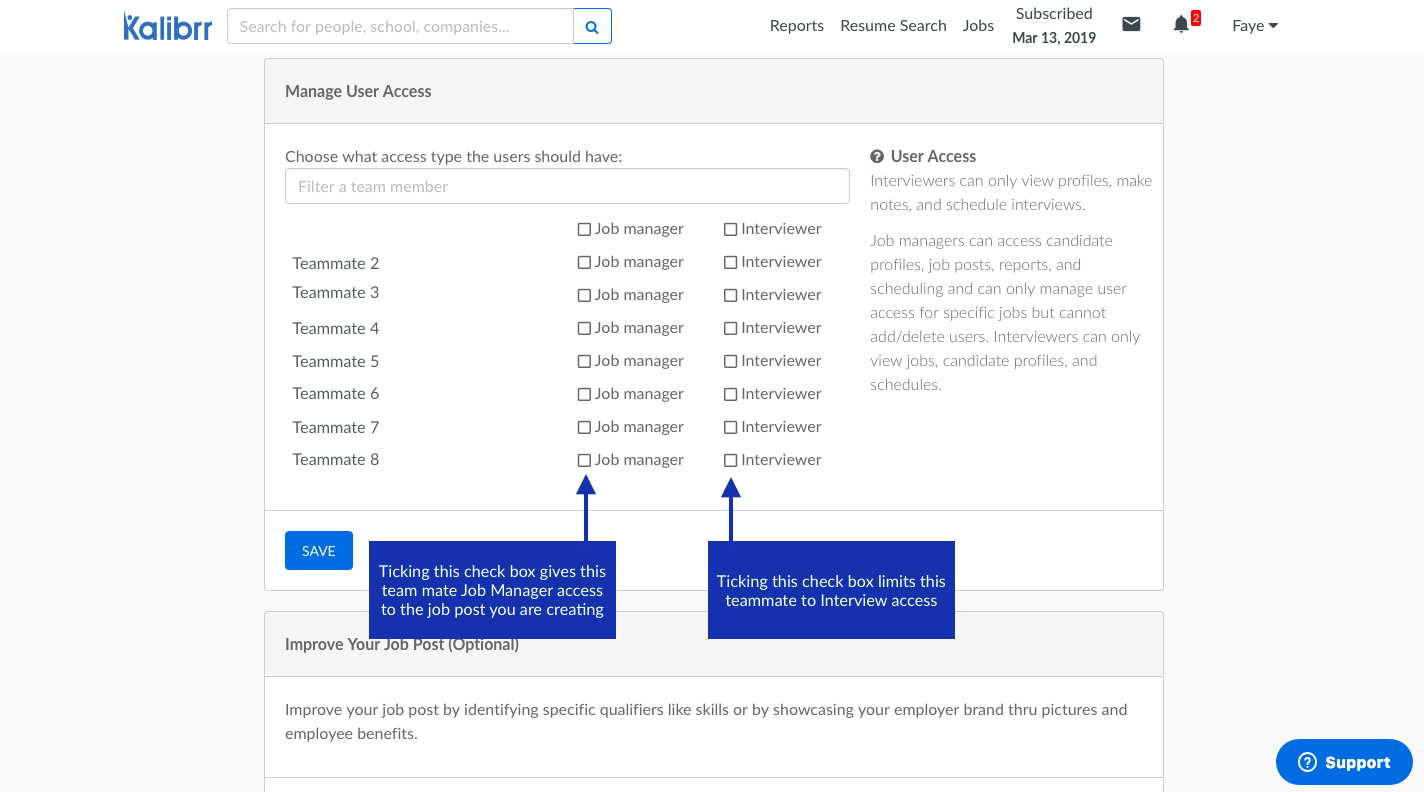Tick Job manager checkbox for Teammate 2
Image resolution: width=1424 pixels, height=792 pixels.
point(584,263)
